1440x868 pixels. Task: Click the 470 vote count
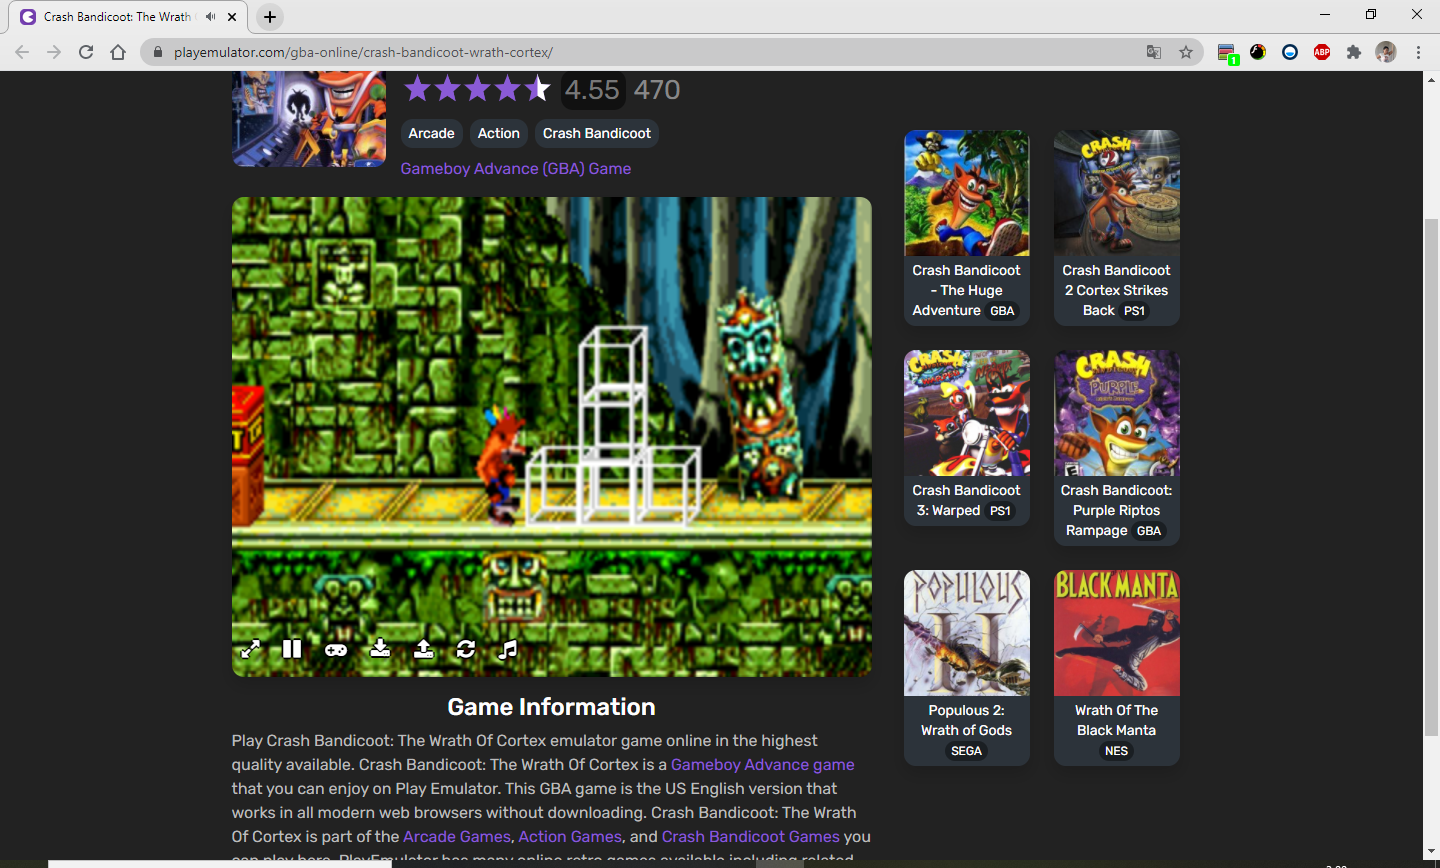point(657,90)
